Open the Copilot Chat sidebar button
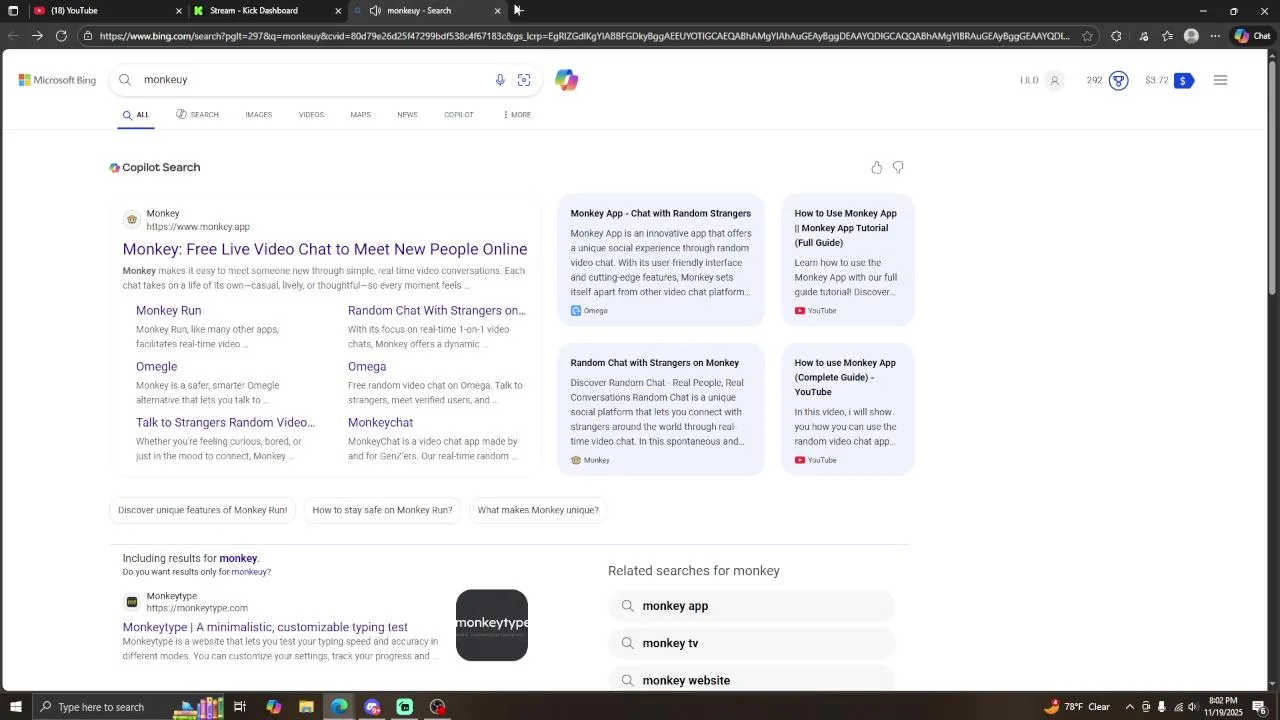The height and width of the screenshot is (720, 1280). (x=1252, y=36)
